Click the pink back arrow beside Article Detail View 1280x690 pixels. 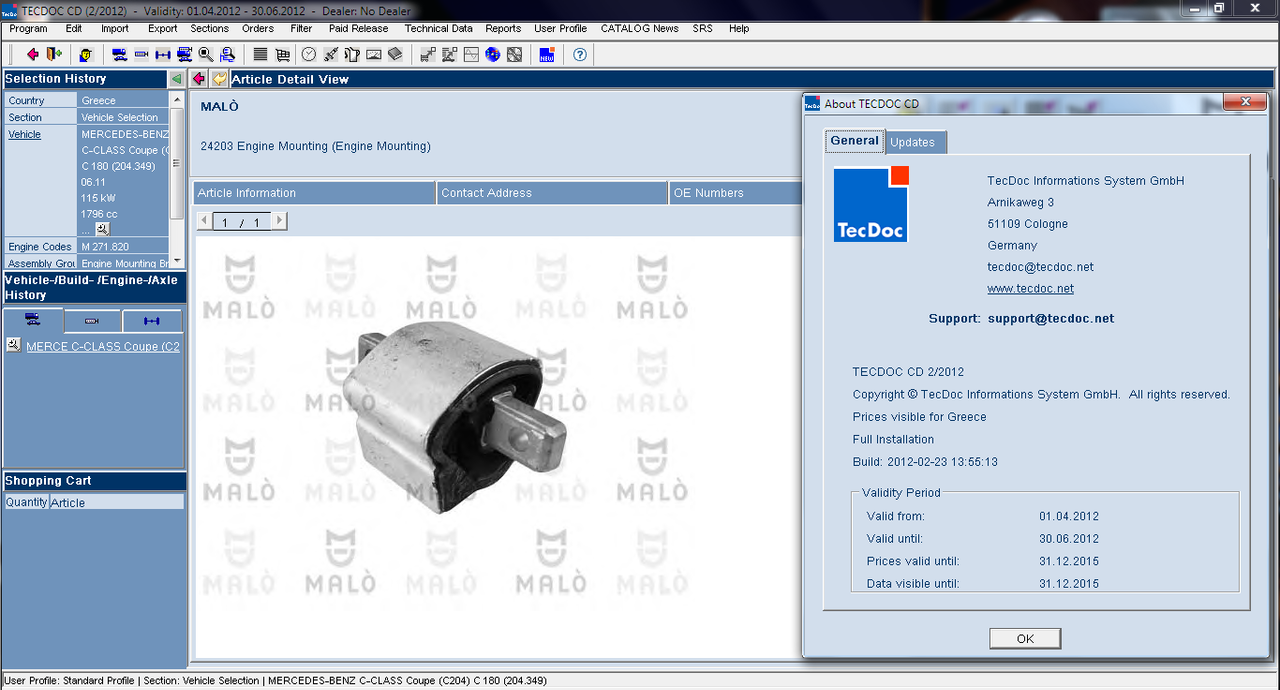click(199, 79)
